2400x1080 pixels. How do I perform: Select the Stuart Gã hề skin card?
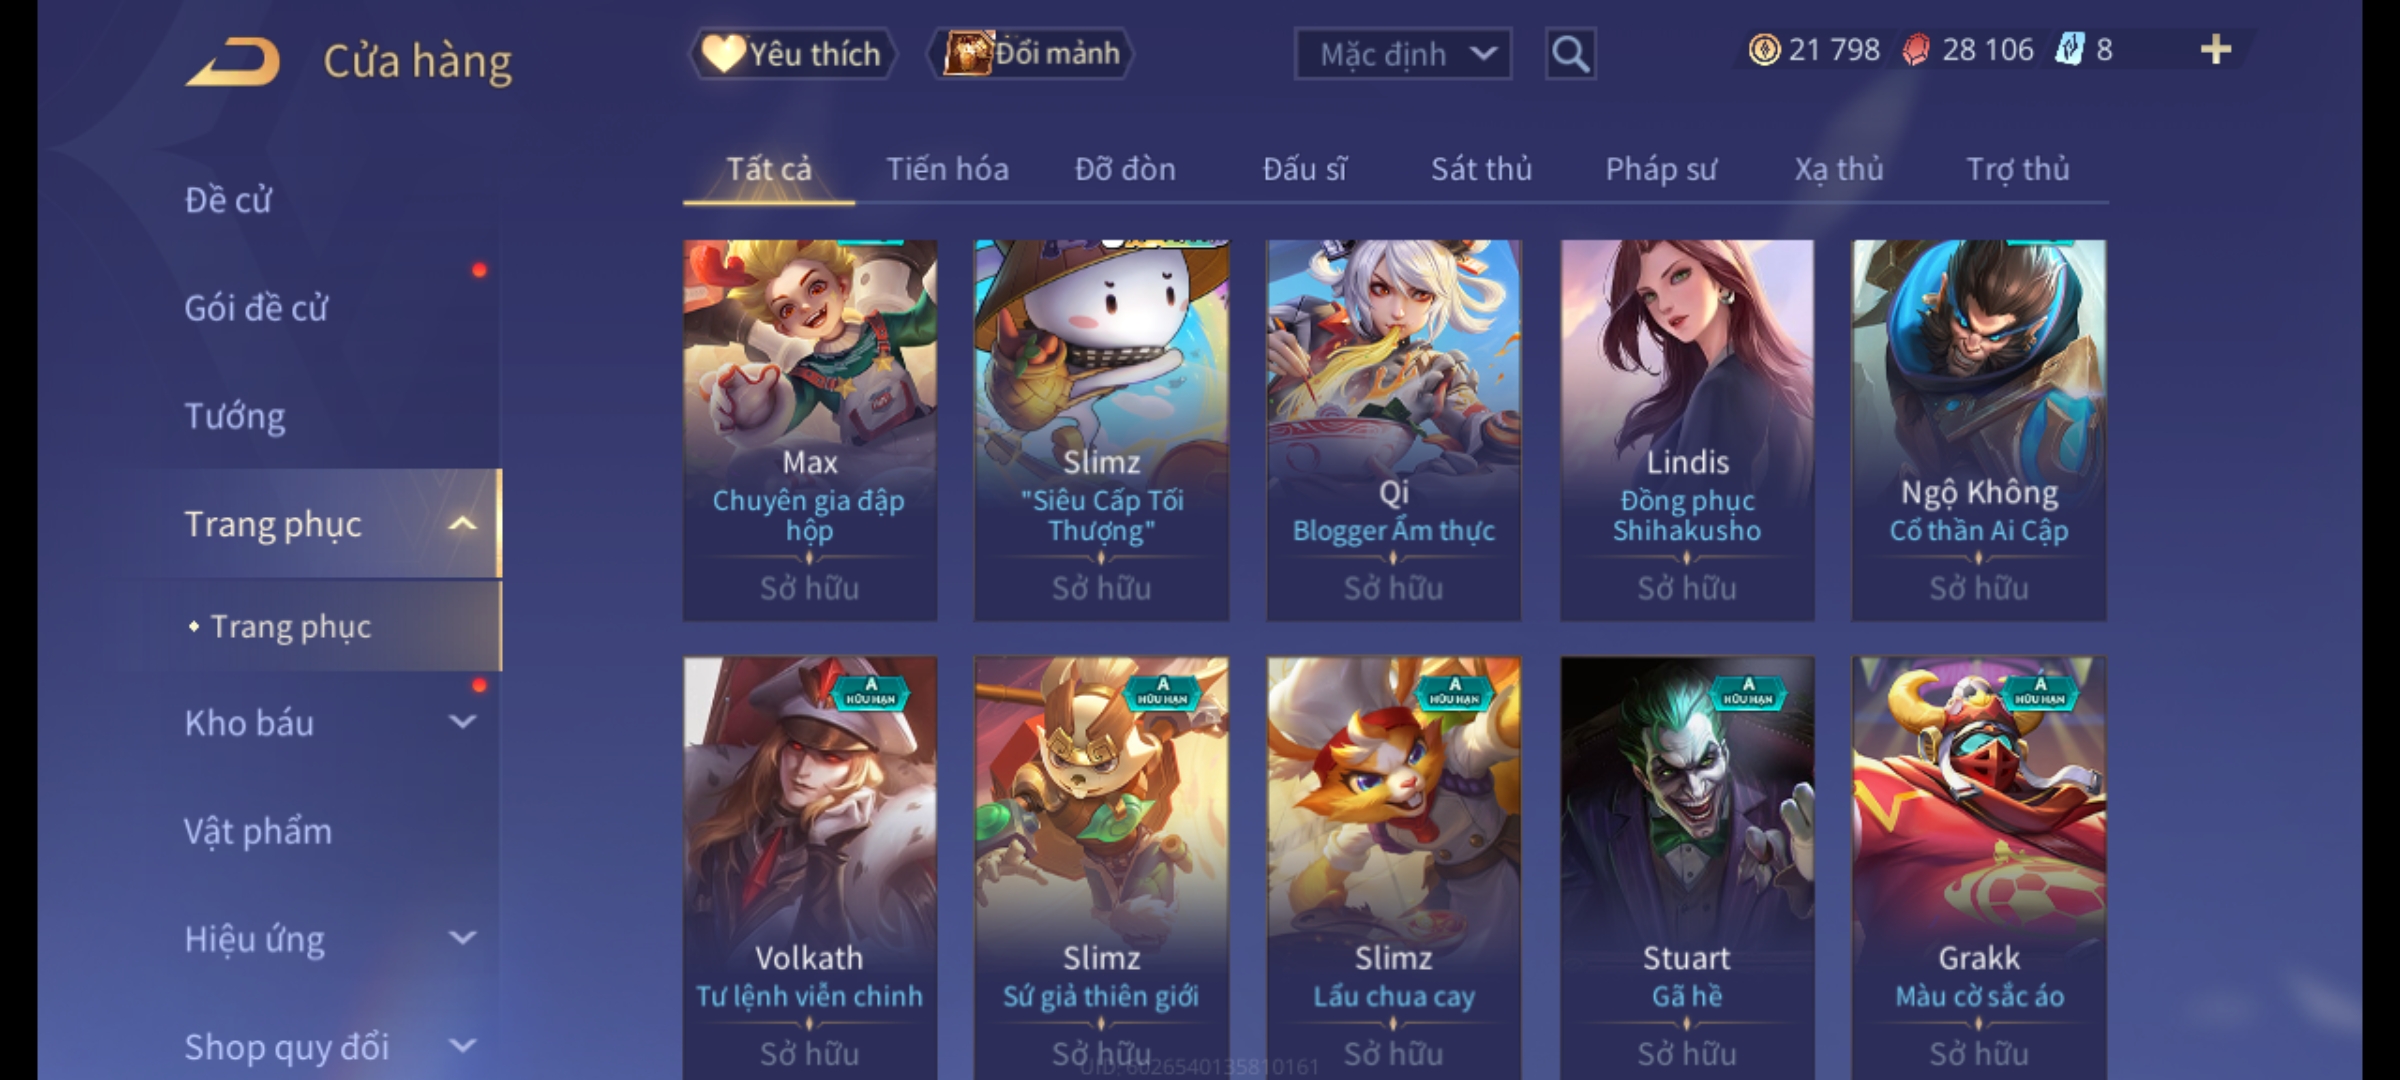[x=1687, y=866]
